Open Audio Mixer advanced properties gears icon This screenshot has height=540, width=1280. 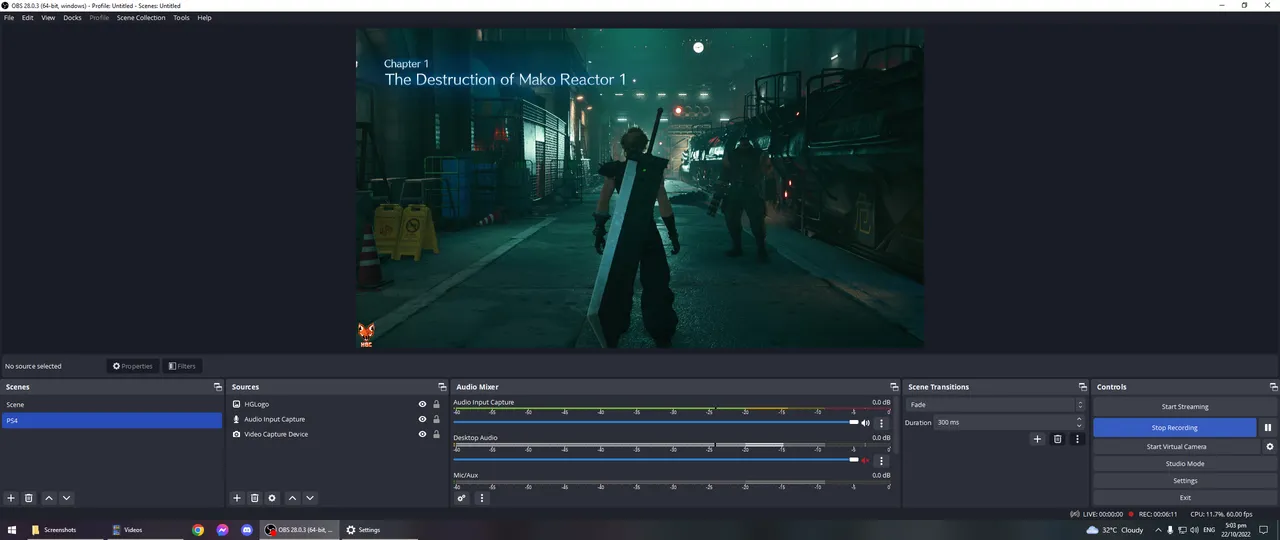[x=462, y=498]
